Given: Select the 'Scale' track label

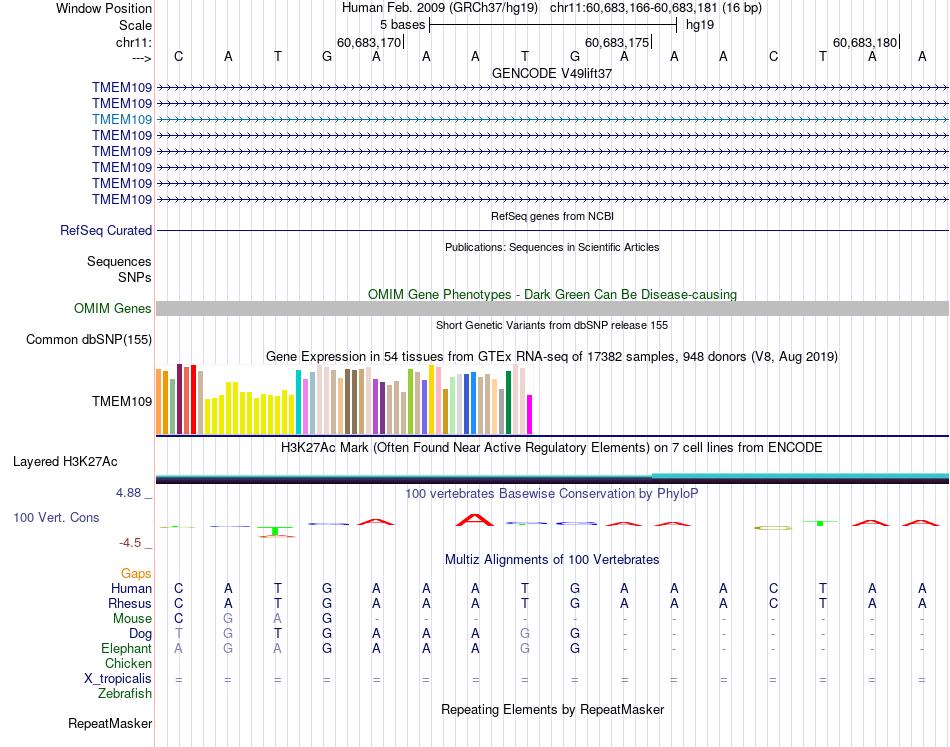Looking at the screenshot, I should (x=135, y=25).
